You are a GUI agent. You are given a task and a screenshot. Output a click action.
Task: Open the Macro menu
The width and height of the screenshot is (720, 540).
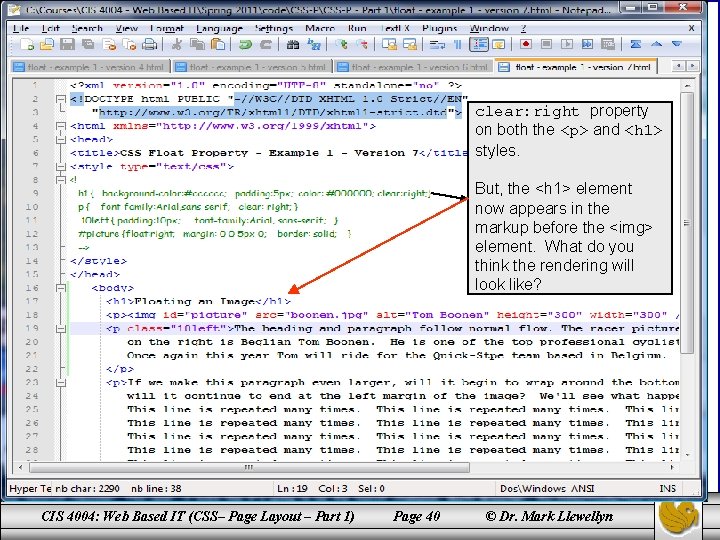click(320, 28)
